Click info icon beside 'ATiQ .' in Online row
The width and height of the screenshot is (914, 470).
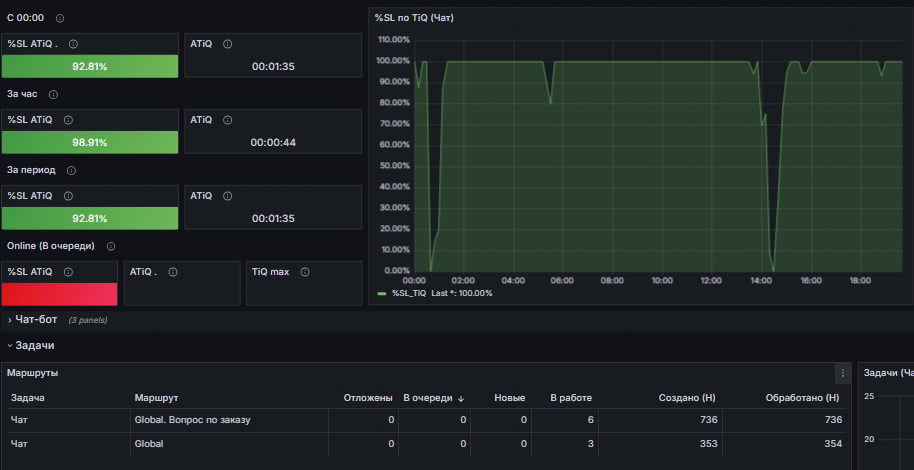coord(173,272)
